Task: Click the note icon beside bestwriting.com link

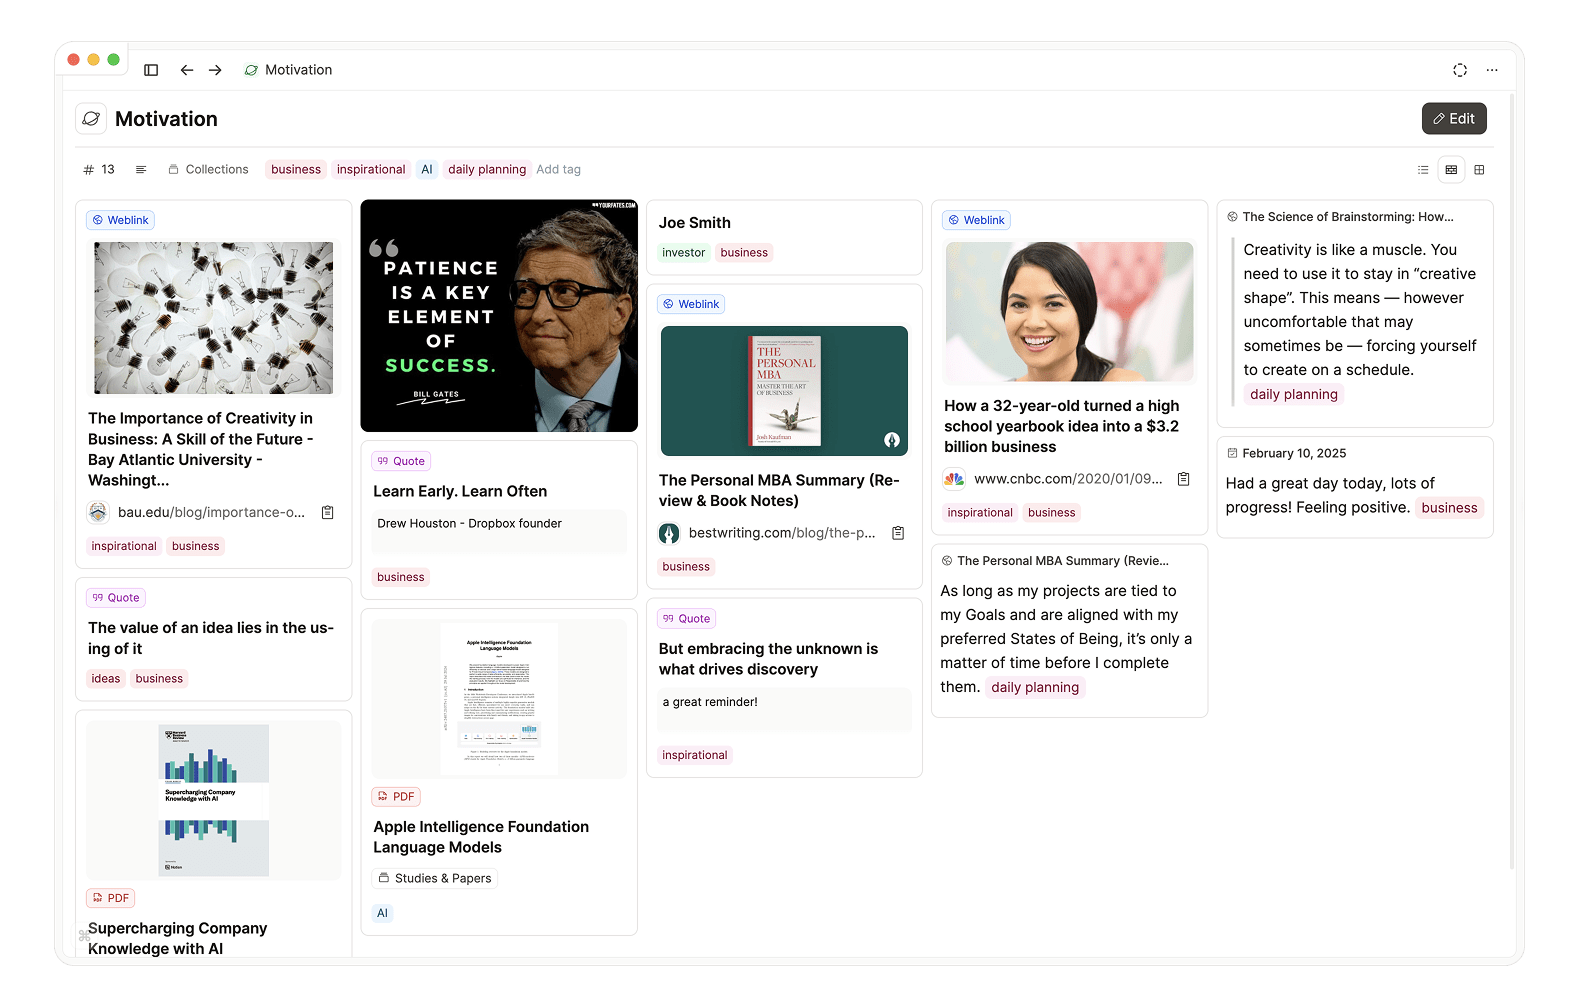Action: click(x=898, y=533)
